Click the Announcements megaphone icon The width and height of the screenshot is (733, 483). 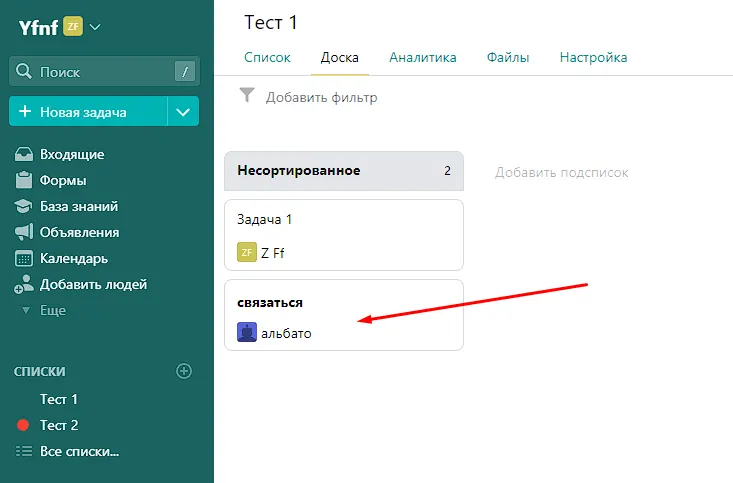pos(24,233)
